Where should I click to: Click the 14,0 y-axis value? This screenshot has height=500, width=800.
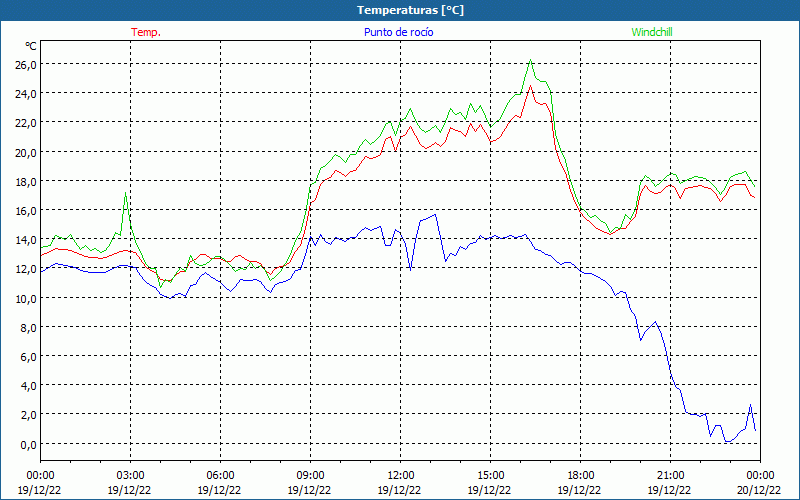click(x=26, y=240)
